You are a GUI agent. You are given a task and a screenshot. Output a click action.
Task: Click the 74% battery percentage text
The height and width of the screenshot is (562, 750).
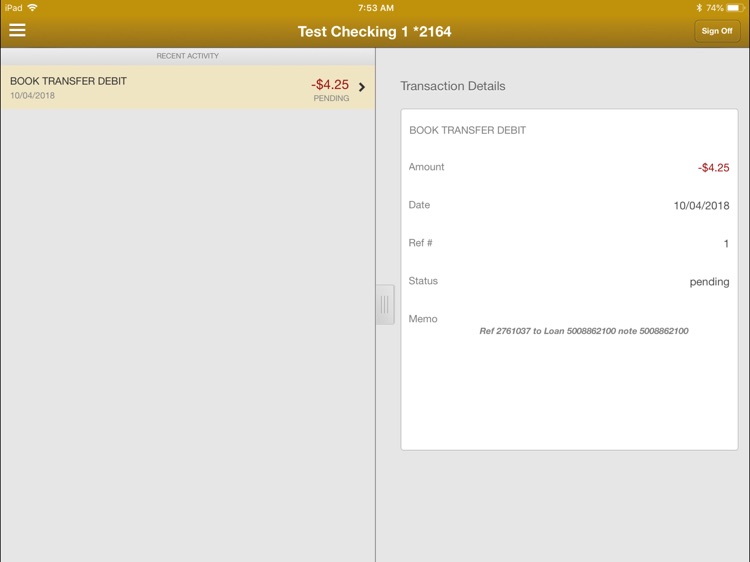tap(715, 8)
